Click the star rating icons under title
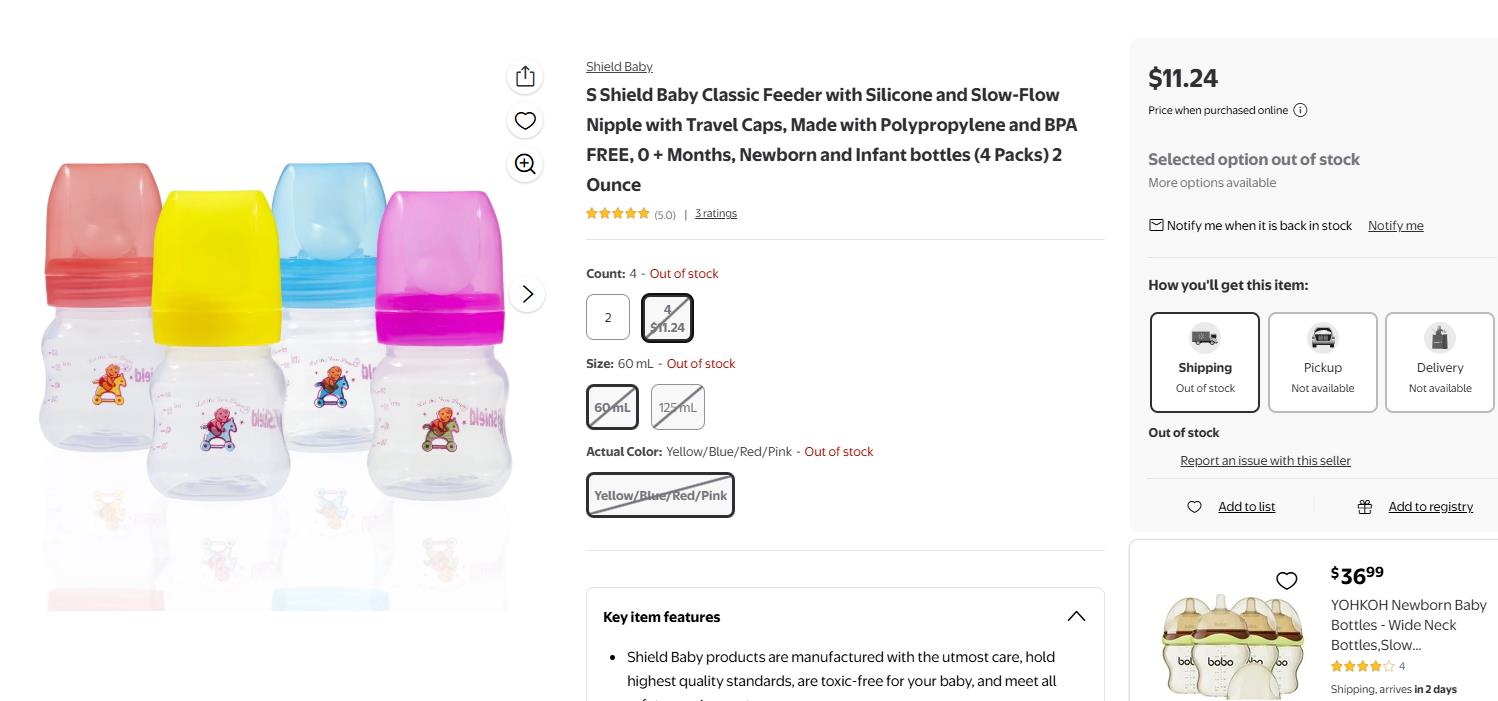Image resolution: width=1498 pixels, height=701 pixels. (617, 213)
